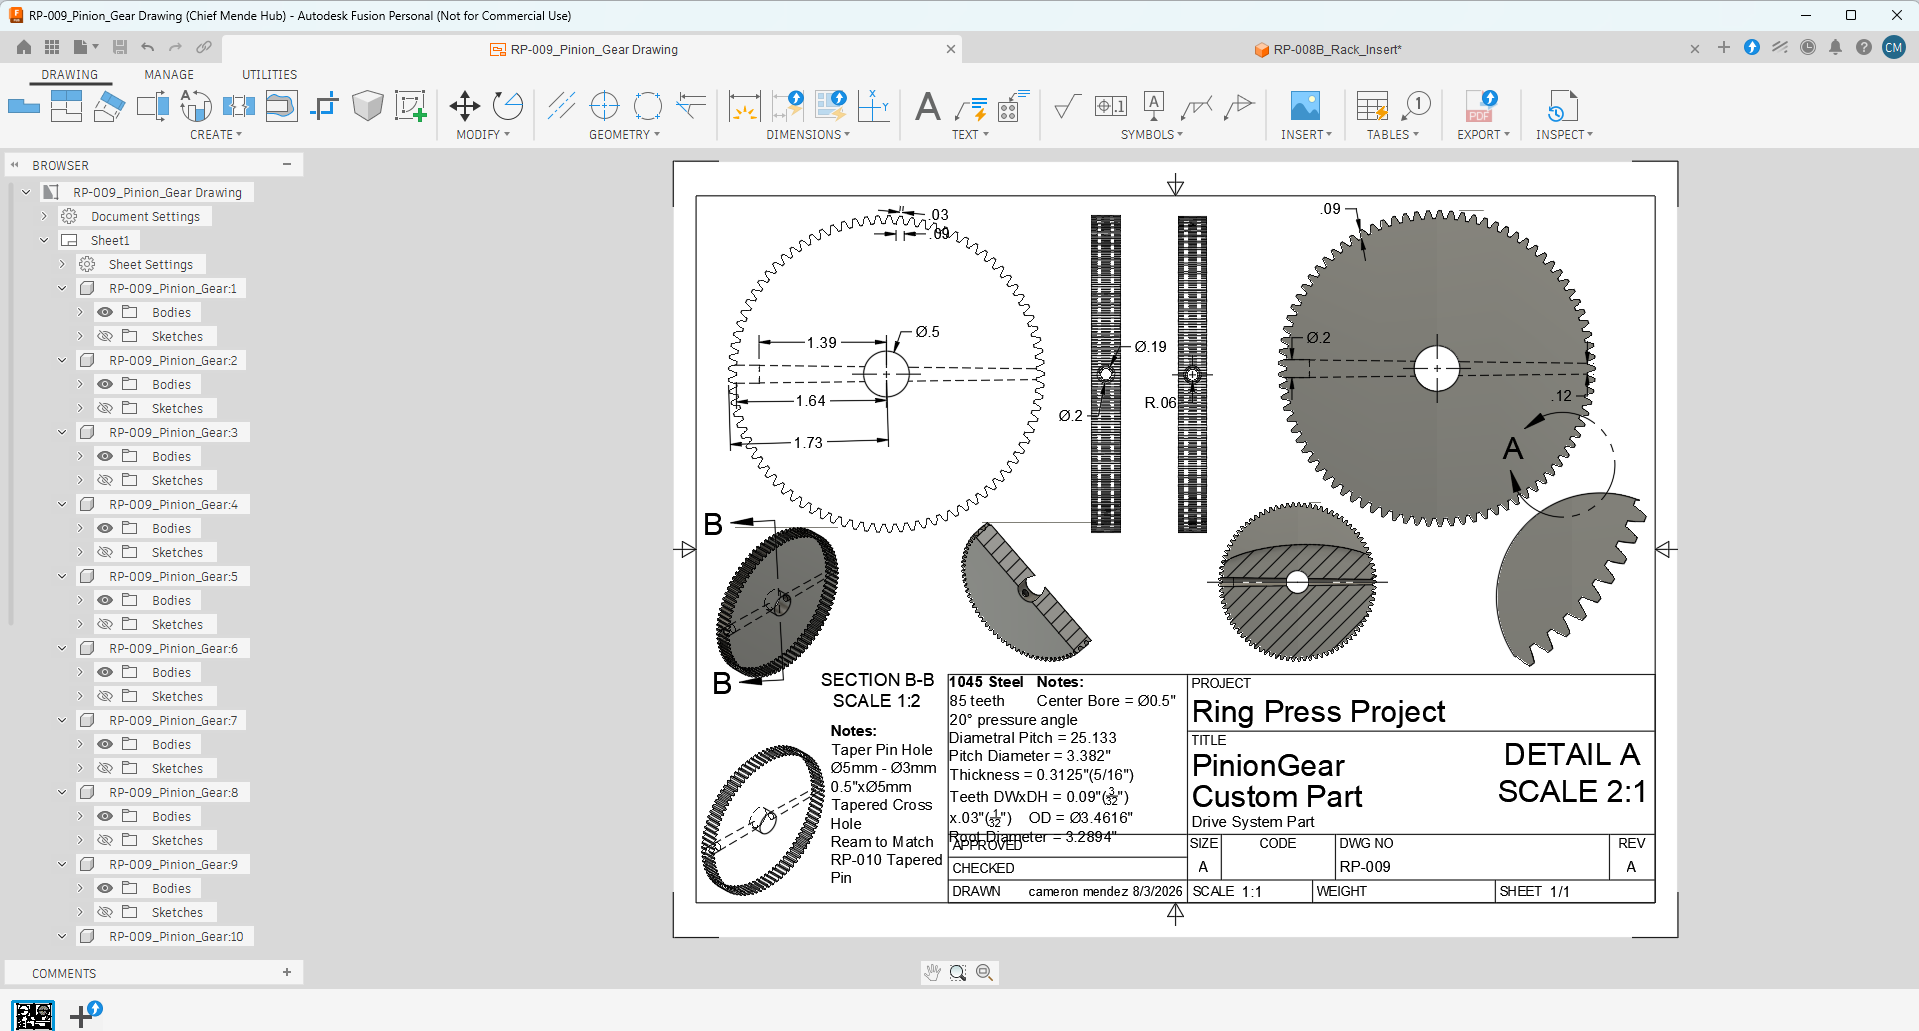
Task: Open the CM user profile button
Action: tap(1893, 47)
